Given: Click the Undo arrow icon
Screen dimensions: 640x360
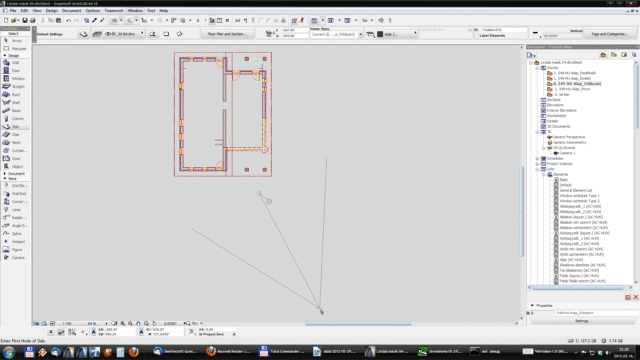Looking at the screenshot, I should point(68,20).
